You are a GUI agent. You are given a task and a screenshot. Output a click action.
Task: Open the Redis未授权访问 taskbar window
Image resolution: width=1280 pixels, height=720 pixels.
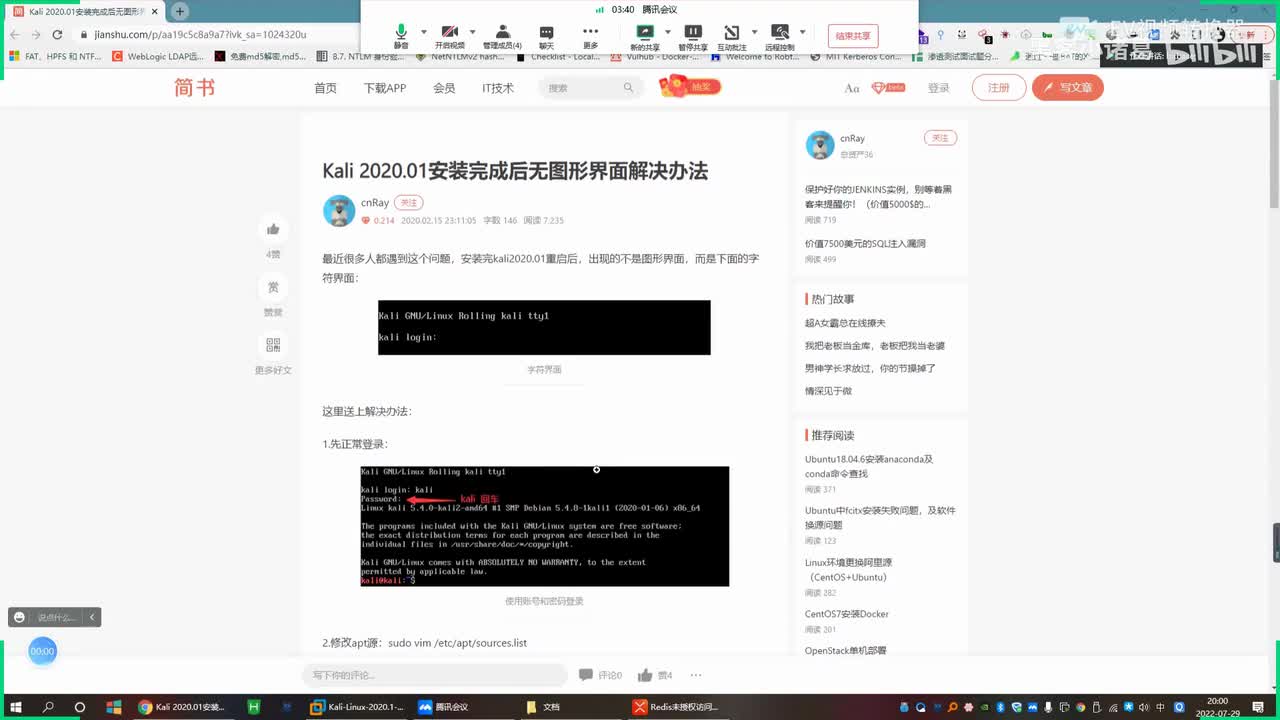676,707
